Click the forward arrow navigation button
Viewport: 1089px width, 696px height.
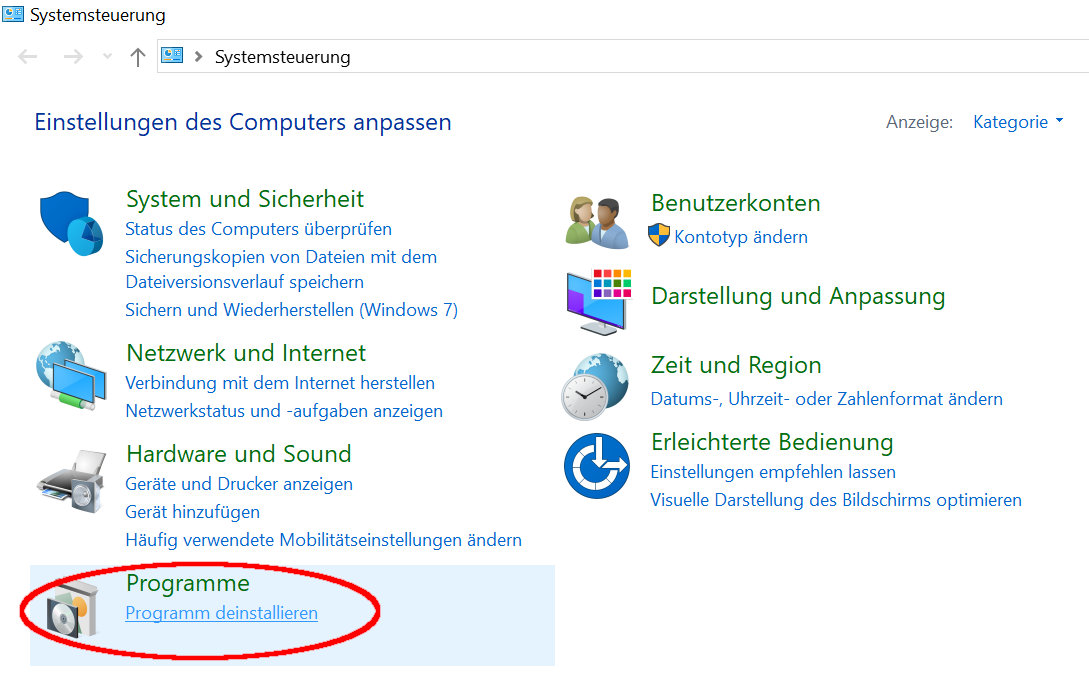point(73,56)
